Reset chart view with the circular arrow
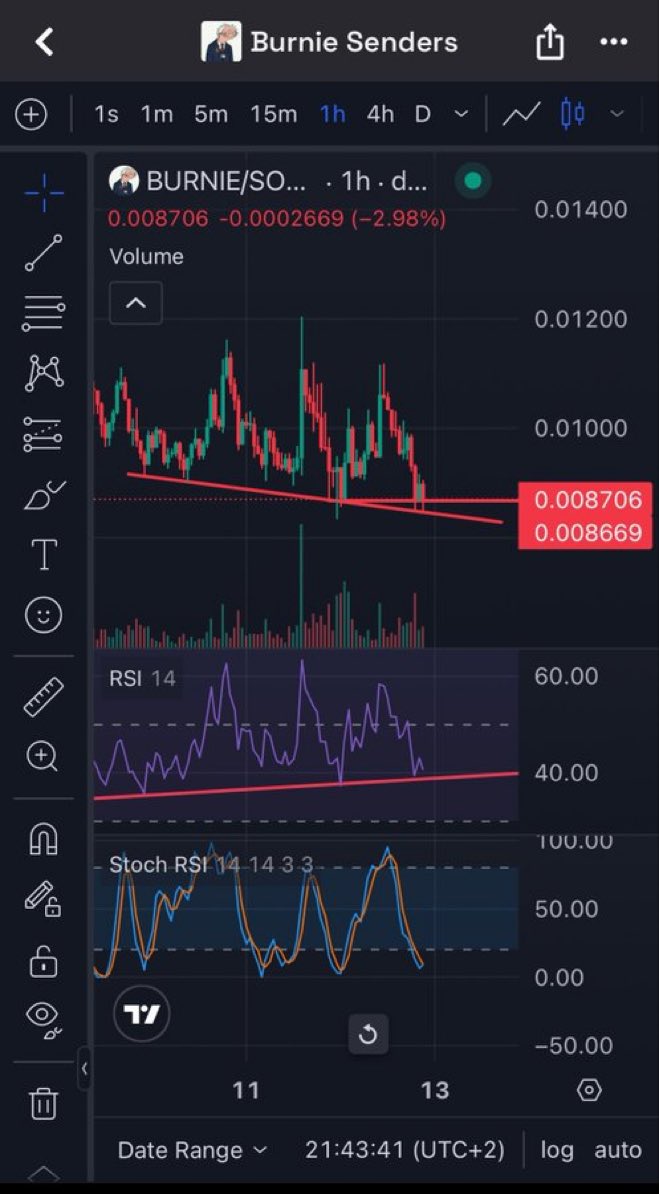 [x=368, y=1034]
